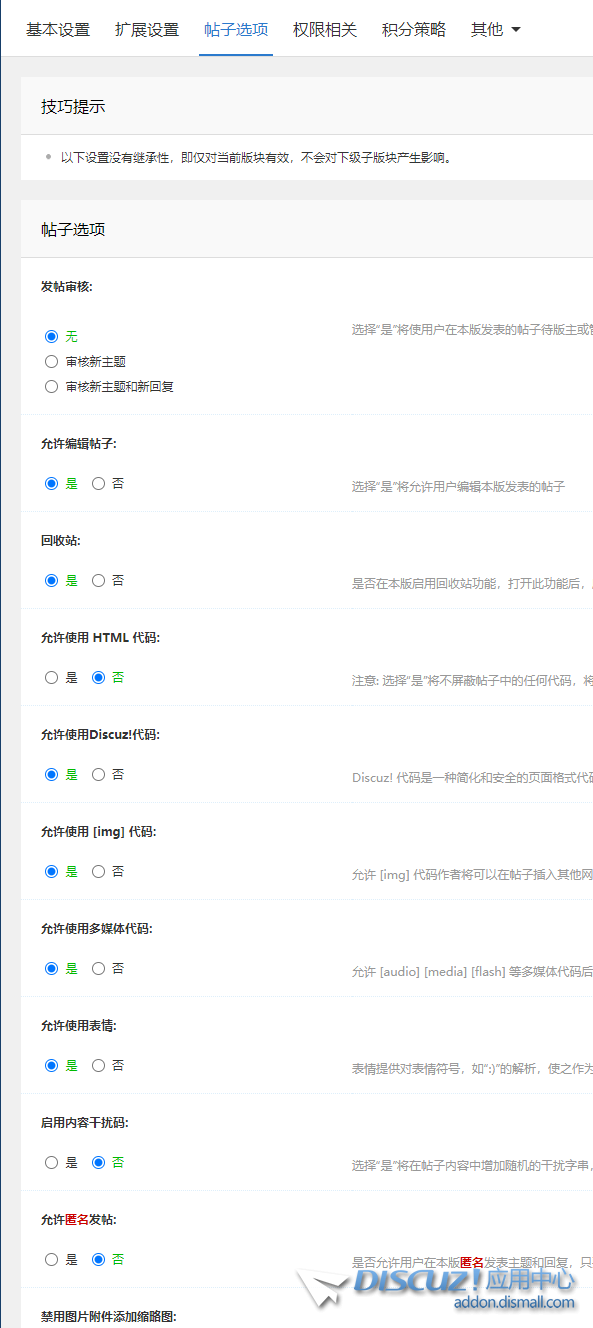Expand the 其他 dropdown menu
Screen dimensions: 593x1328
pyautogui.click(x=496, y=29)
